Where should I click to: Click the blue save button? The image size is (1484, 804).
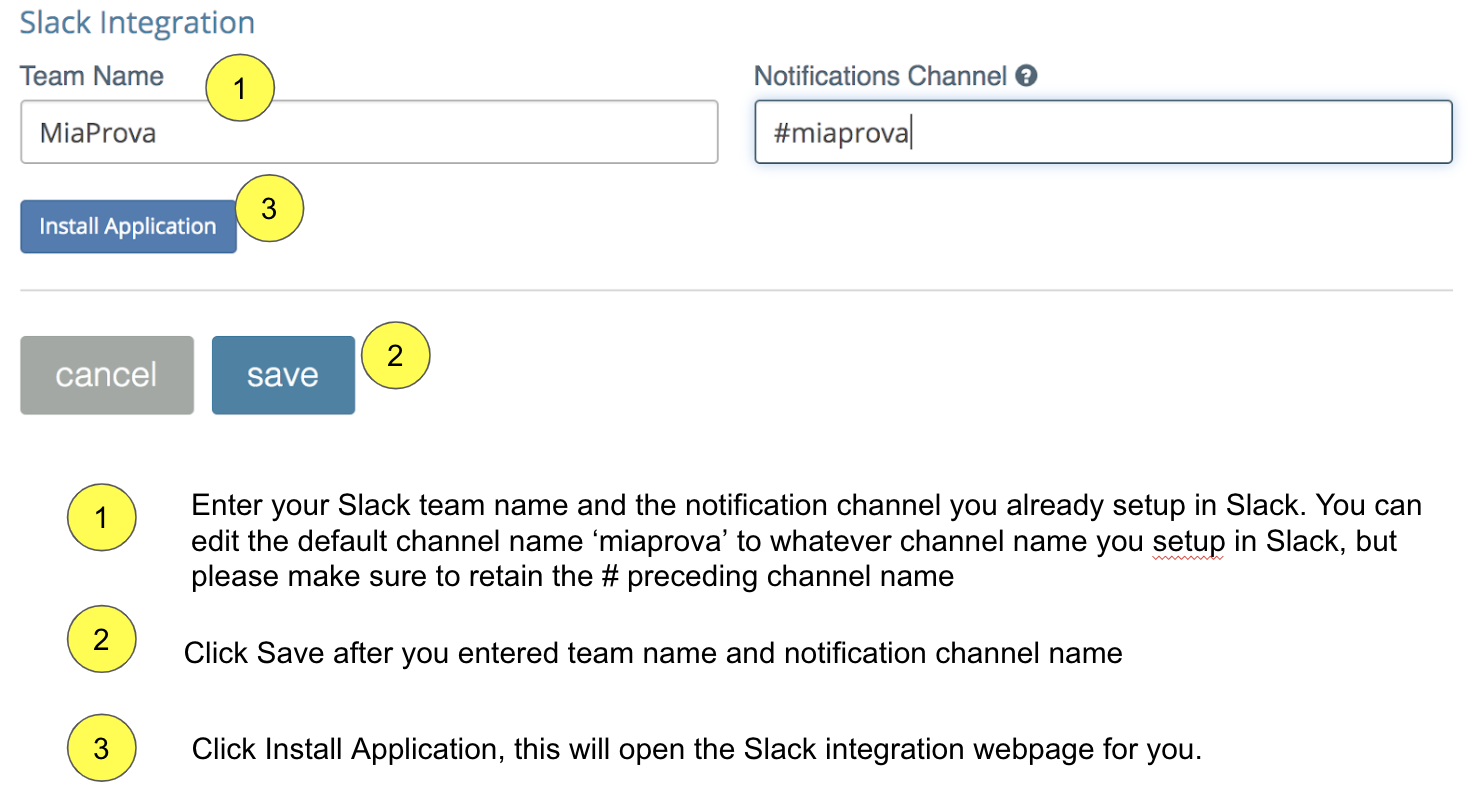(283, 375)
